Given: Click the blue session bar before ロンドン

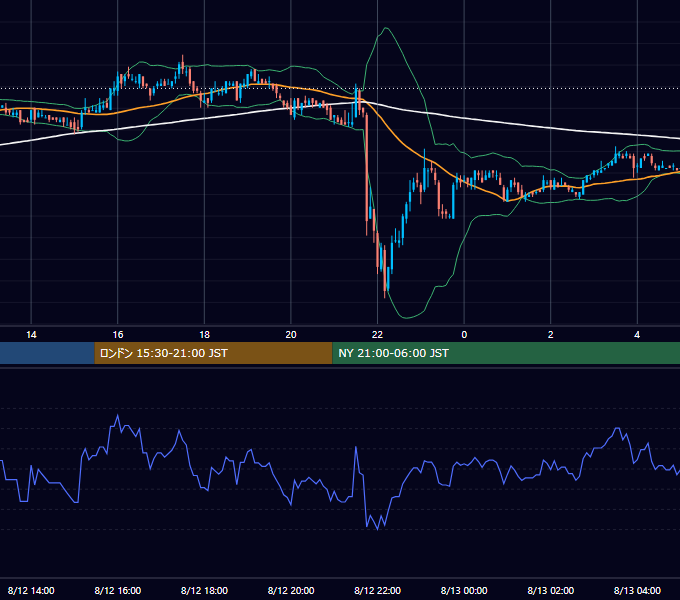Looking at the screenshot, I should pos(47,353).
